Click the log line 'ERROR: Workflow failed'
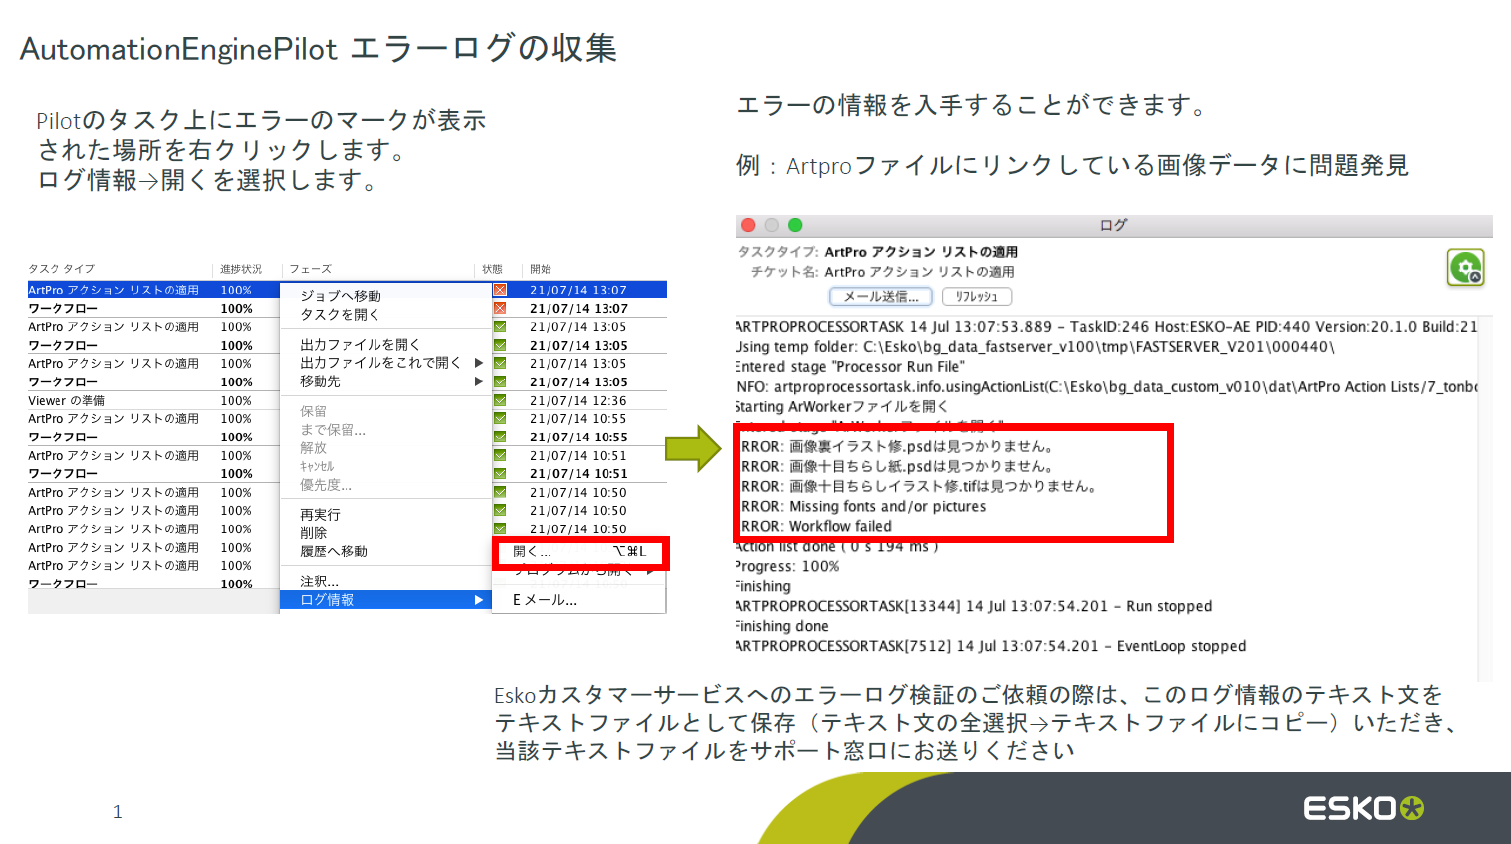The image size is (1511, 844). click(x=814, y=526)
